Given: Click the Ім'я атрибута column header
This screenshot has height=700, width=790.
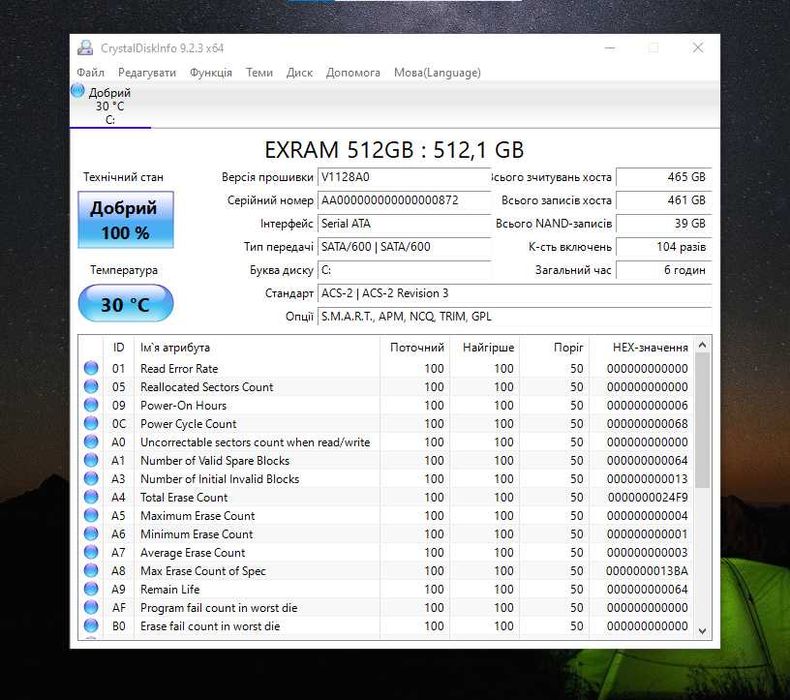Looking at the screenshot, I should tap(257, 347).
